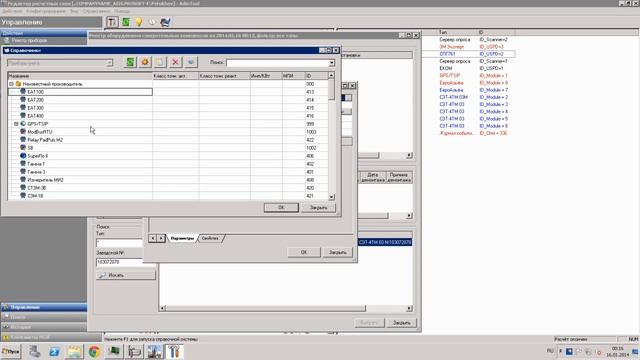Open Google Chrome from the taskbar
Screen dimensions: 640x360
coord(94,351)
